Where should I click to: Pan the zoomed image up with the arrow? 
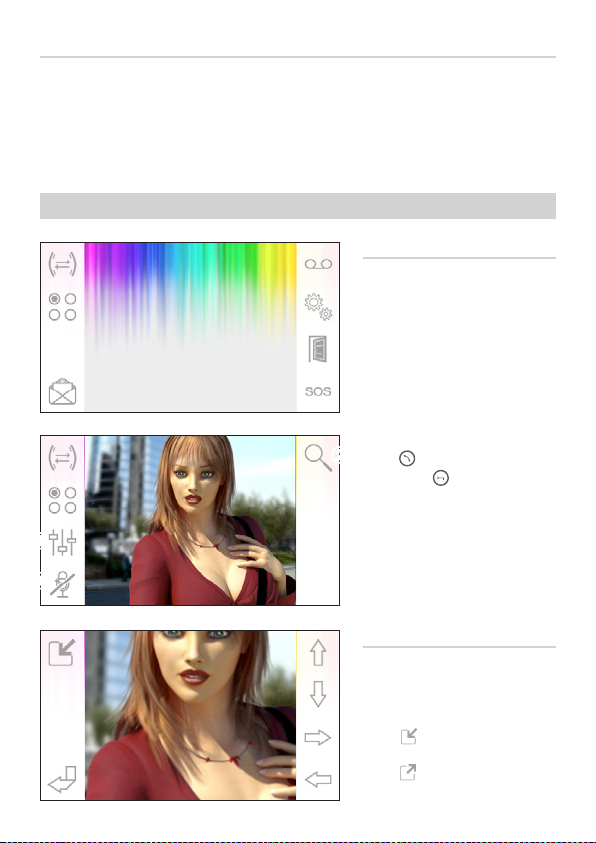click(318, 652)
